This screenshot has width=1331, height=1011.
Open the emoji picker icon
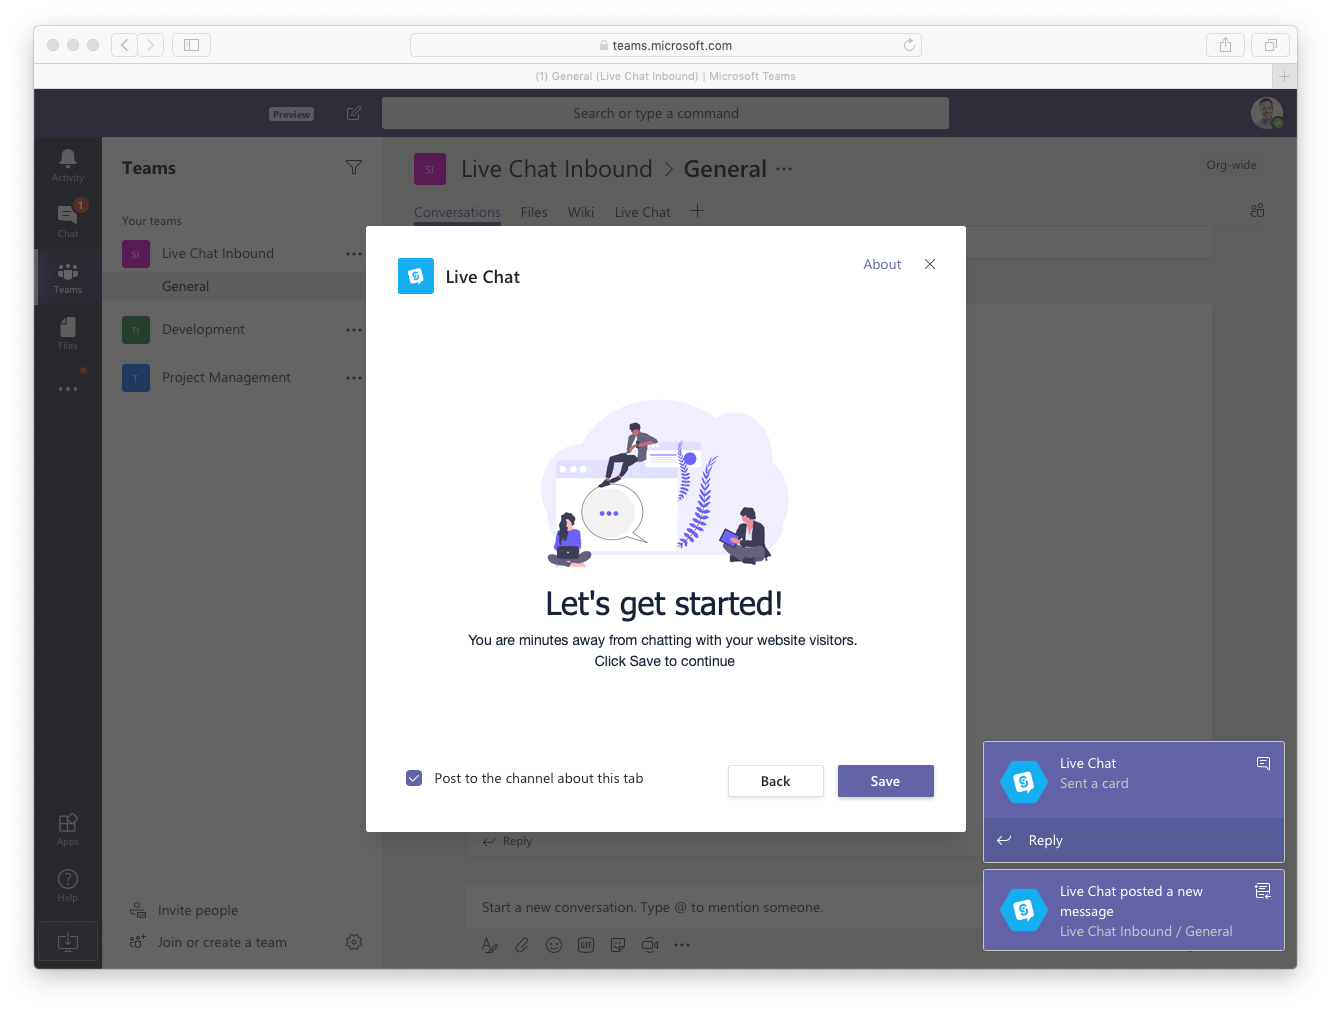[554, 945]
